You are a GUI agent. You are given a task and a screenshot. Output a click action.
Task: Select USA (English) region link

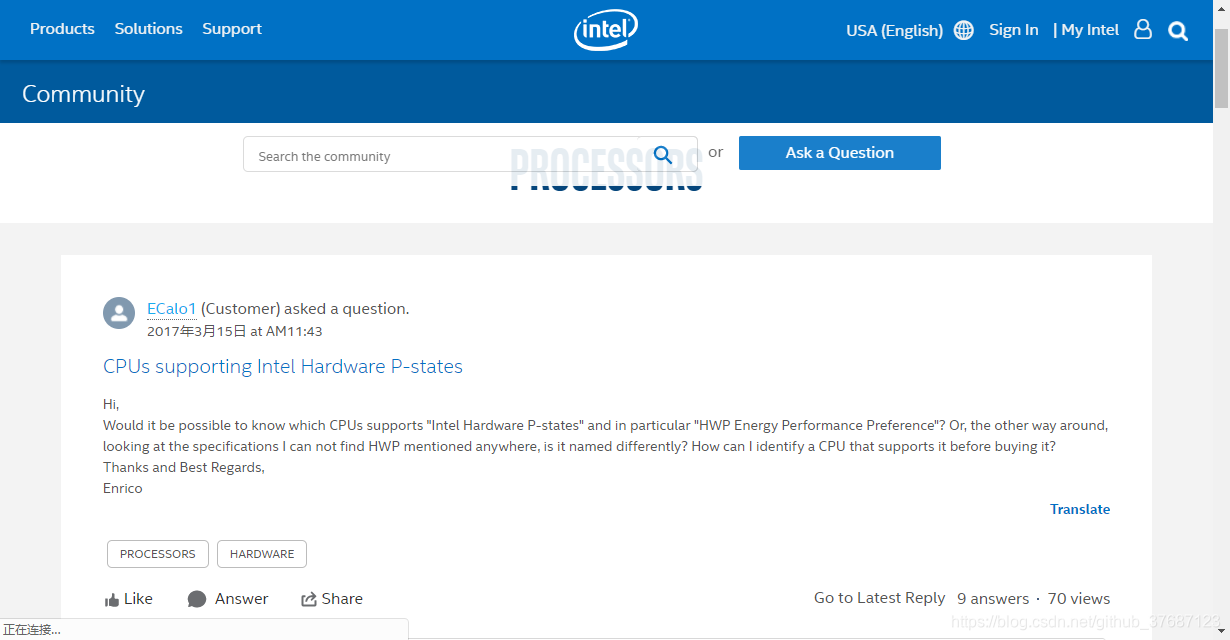[x=894, y=30]
